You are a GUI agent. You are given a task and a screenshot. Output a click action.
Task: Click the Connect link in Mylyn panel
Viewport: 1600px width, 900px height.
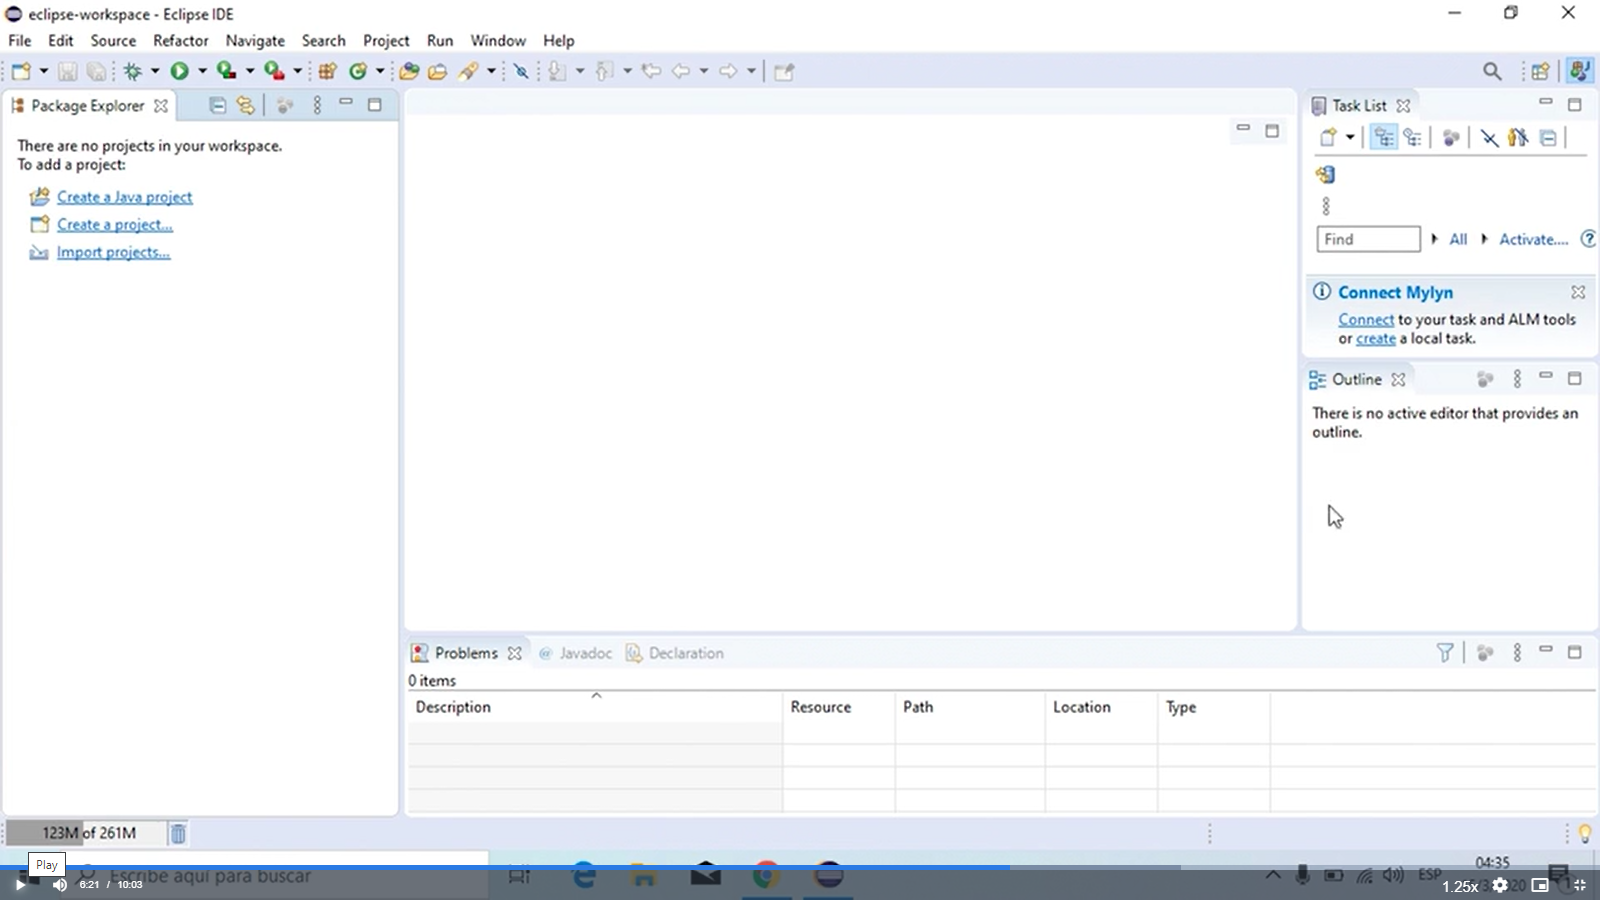1366,320
